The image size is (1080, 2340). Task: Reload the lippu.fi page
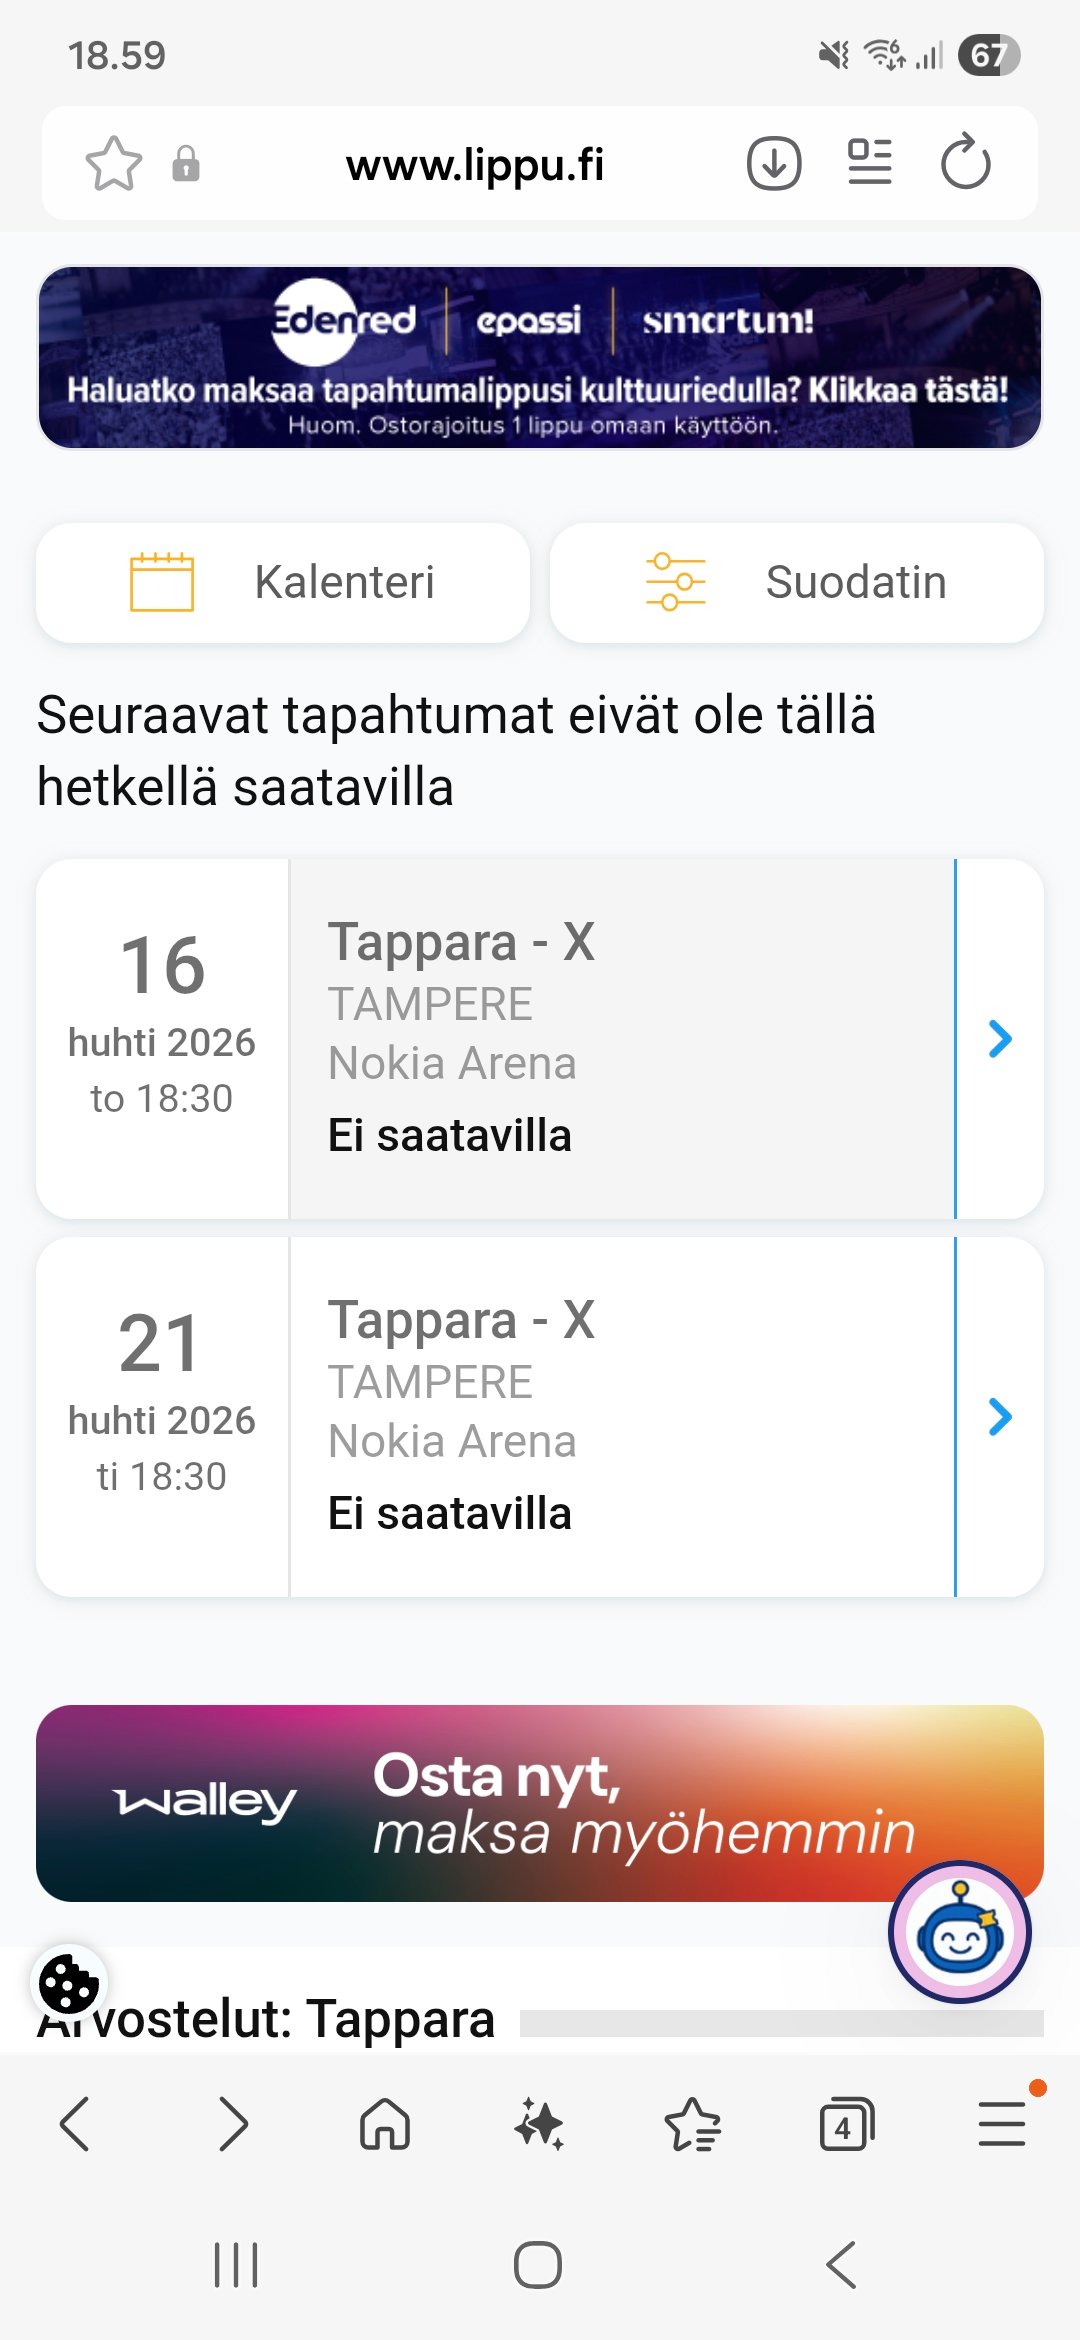965,163
